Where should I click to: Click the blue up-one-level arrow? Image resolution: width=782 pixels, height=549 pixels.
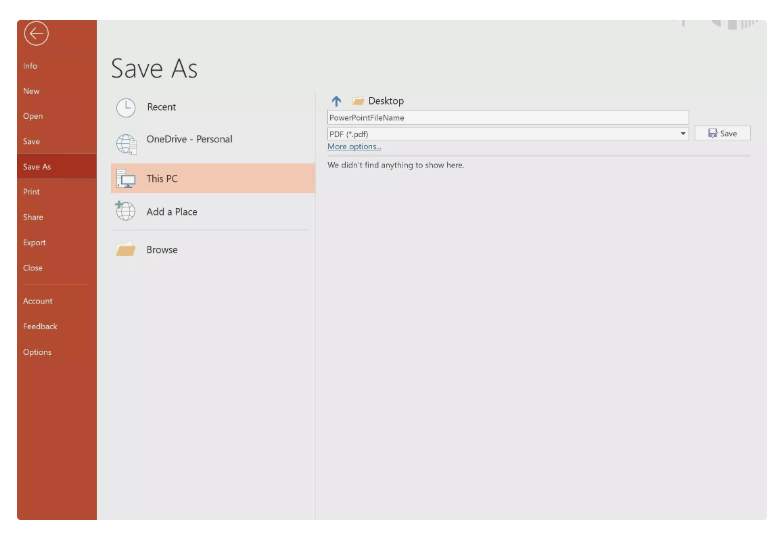pyautogui.click(x=336, y=101)
